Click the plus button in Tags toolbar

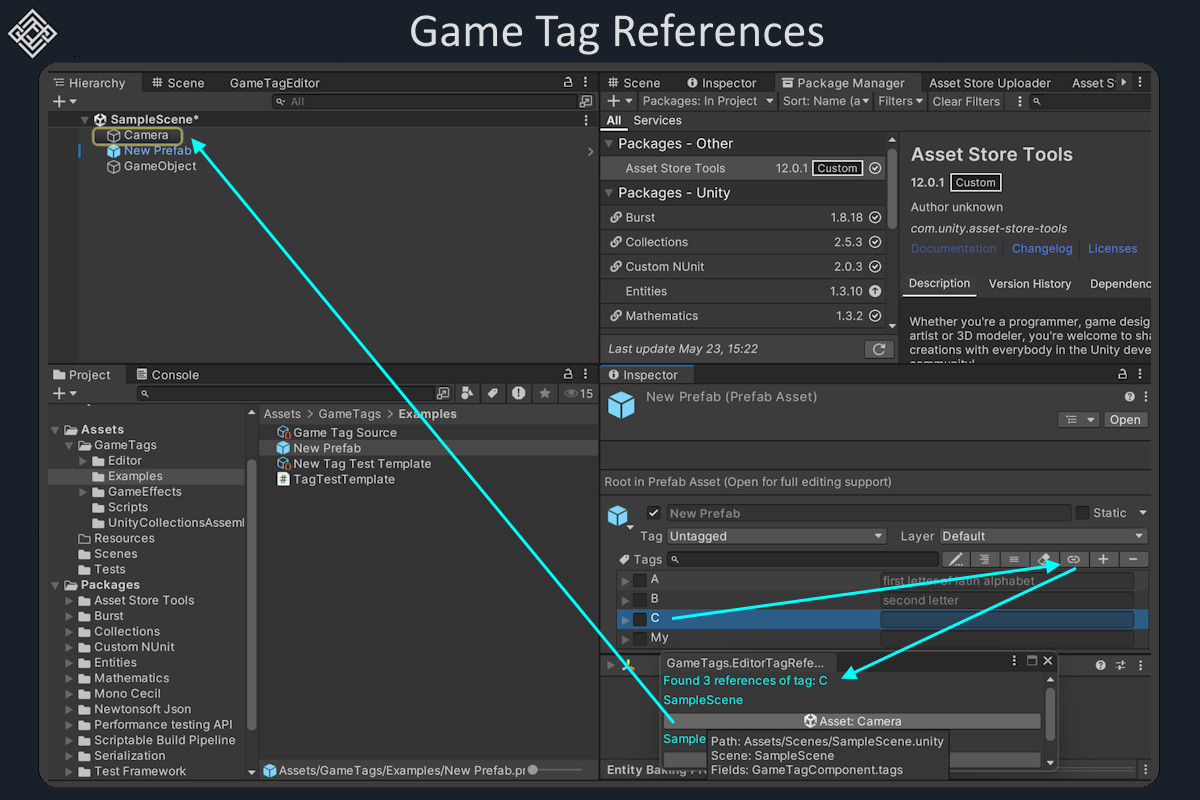[x=1103, y=560]
